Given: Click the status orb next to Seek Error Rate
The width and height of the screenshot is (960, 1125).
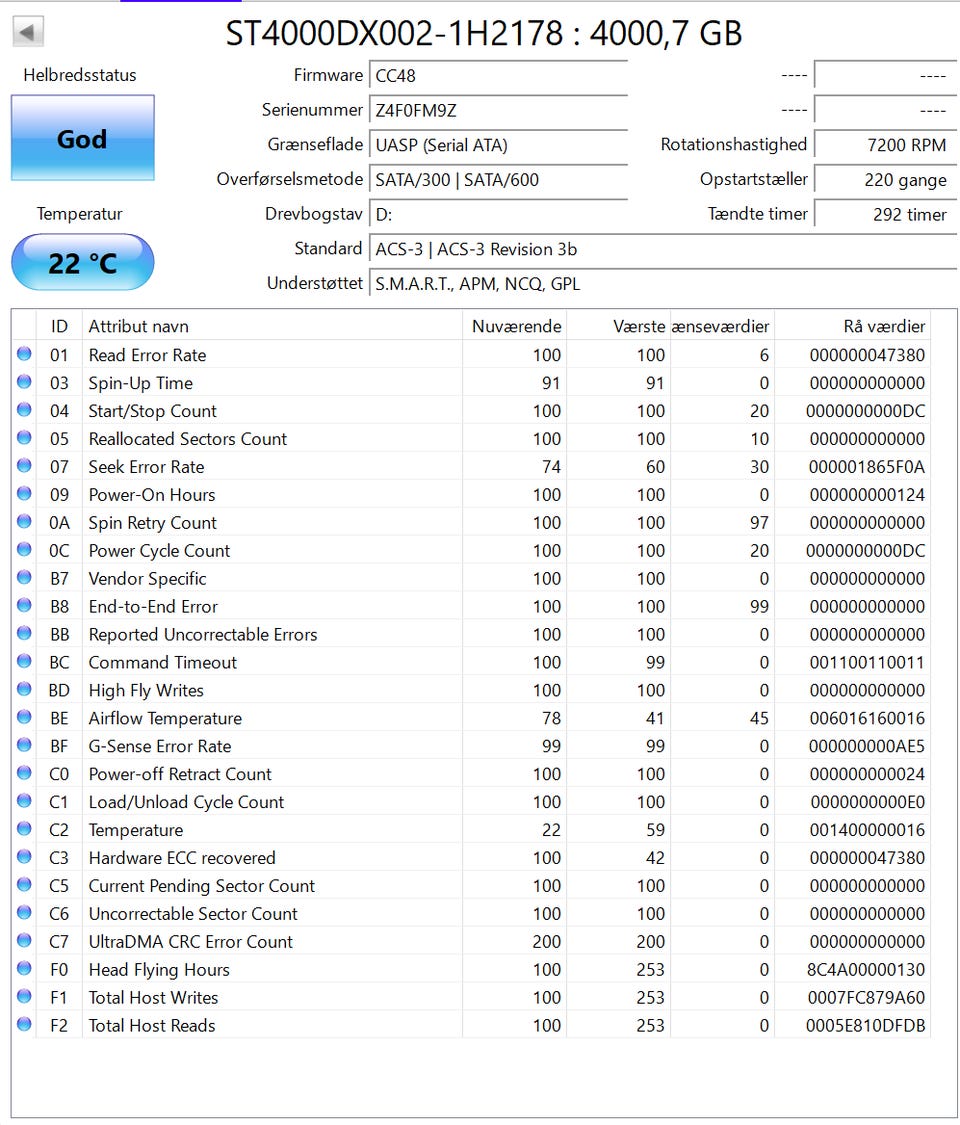Looking at the screenshot, I should (x=24, y=466).
